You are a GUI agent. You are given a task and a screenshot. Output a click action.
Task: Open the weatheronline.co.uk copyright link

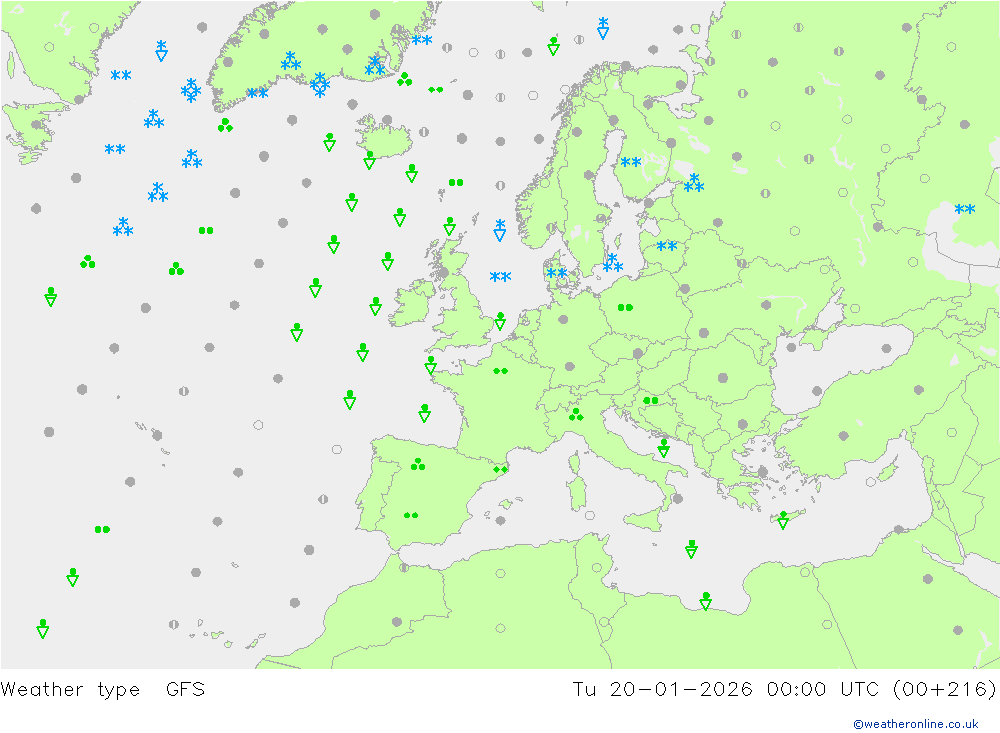[915, 724]
